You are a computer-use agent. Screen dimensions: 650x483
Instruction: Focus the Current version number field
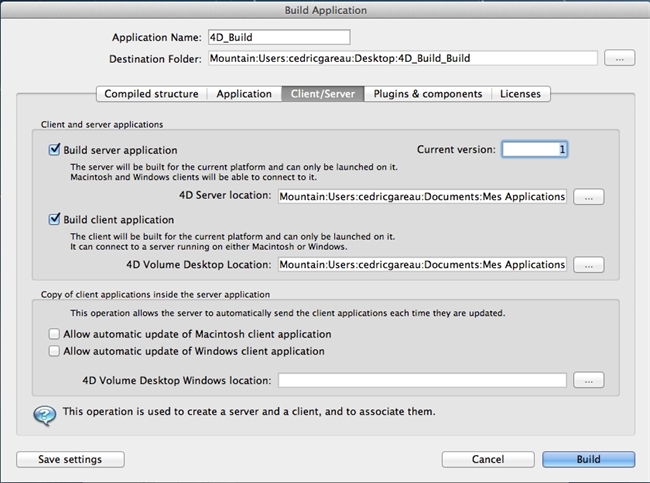(x=535, y=150)
